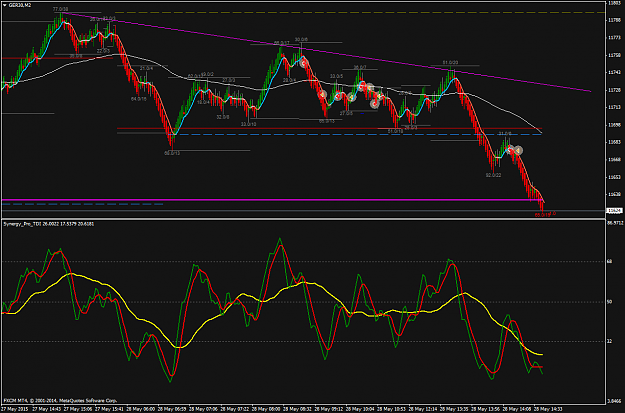Click the 68 level on TDI scale

click(609, 262)
